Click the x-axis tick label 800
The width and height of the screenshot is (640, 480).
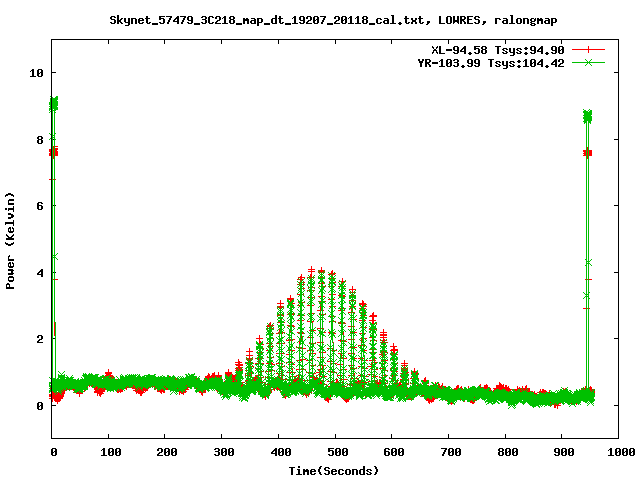(507, 452)
